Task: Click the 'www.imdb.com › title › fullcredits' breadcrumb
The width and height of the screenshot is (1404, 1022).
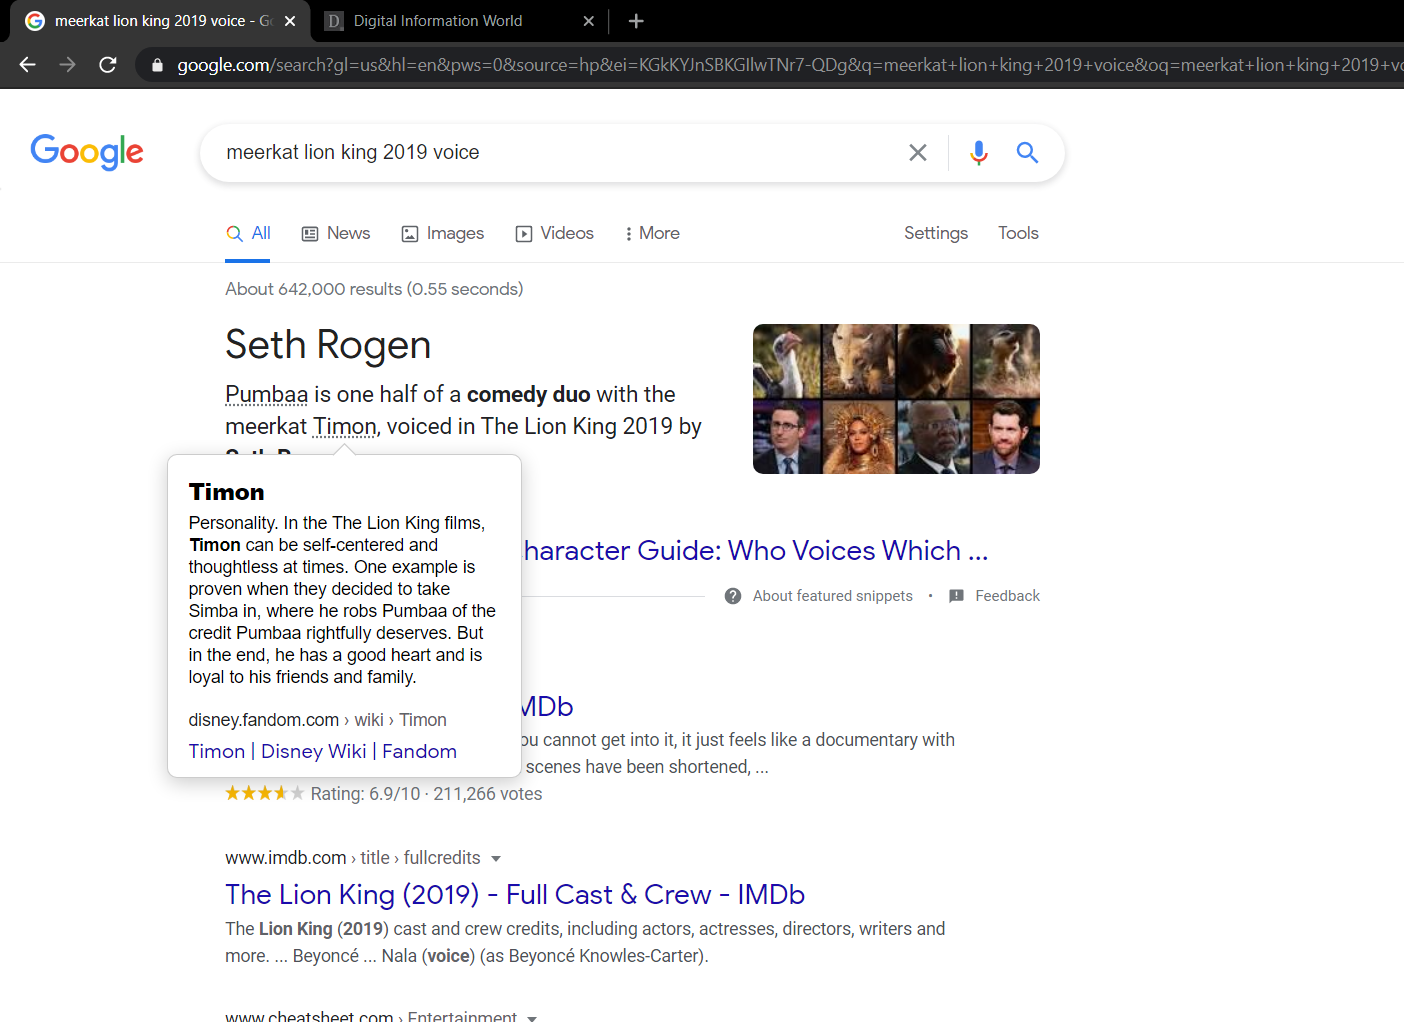Action: tap(353, 858)
